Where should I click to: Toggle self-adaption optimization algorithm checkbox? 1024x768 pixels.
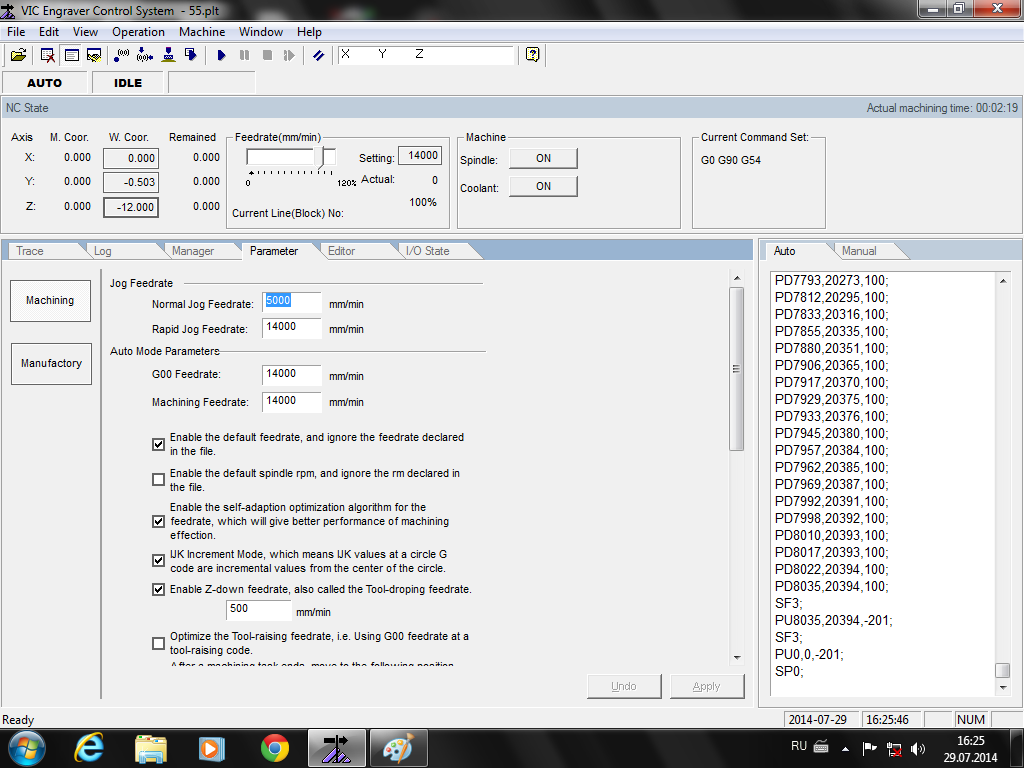point(158,521)
